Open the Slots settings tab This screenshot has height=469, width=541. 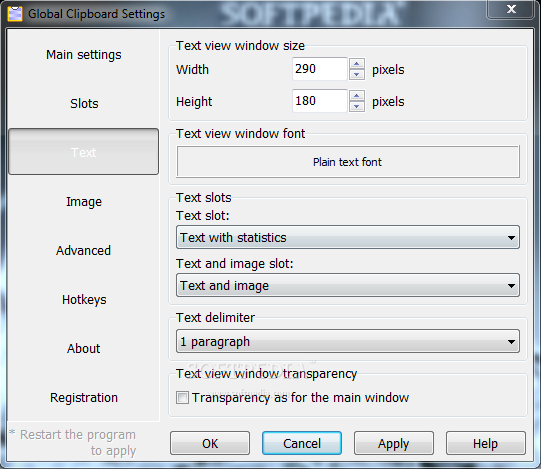(83, 104)
